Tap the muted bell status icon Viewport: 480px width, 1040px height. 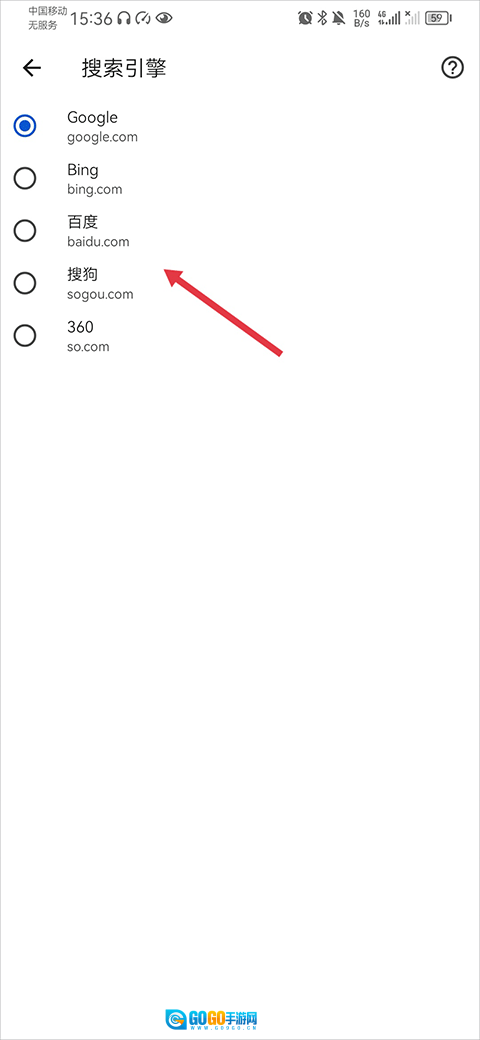[339, 19]
